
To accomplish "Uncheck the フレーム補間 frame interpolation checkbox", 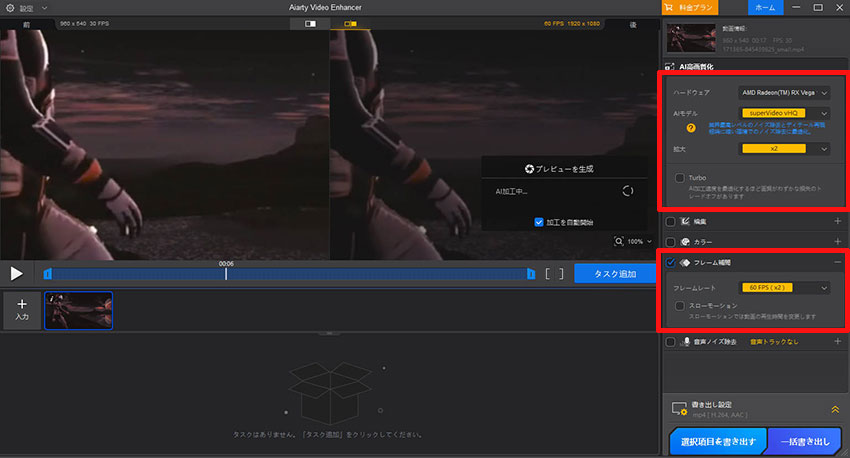I will 671,262.
